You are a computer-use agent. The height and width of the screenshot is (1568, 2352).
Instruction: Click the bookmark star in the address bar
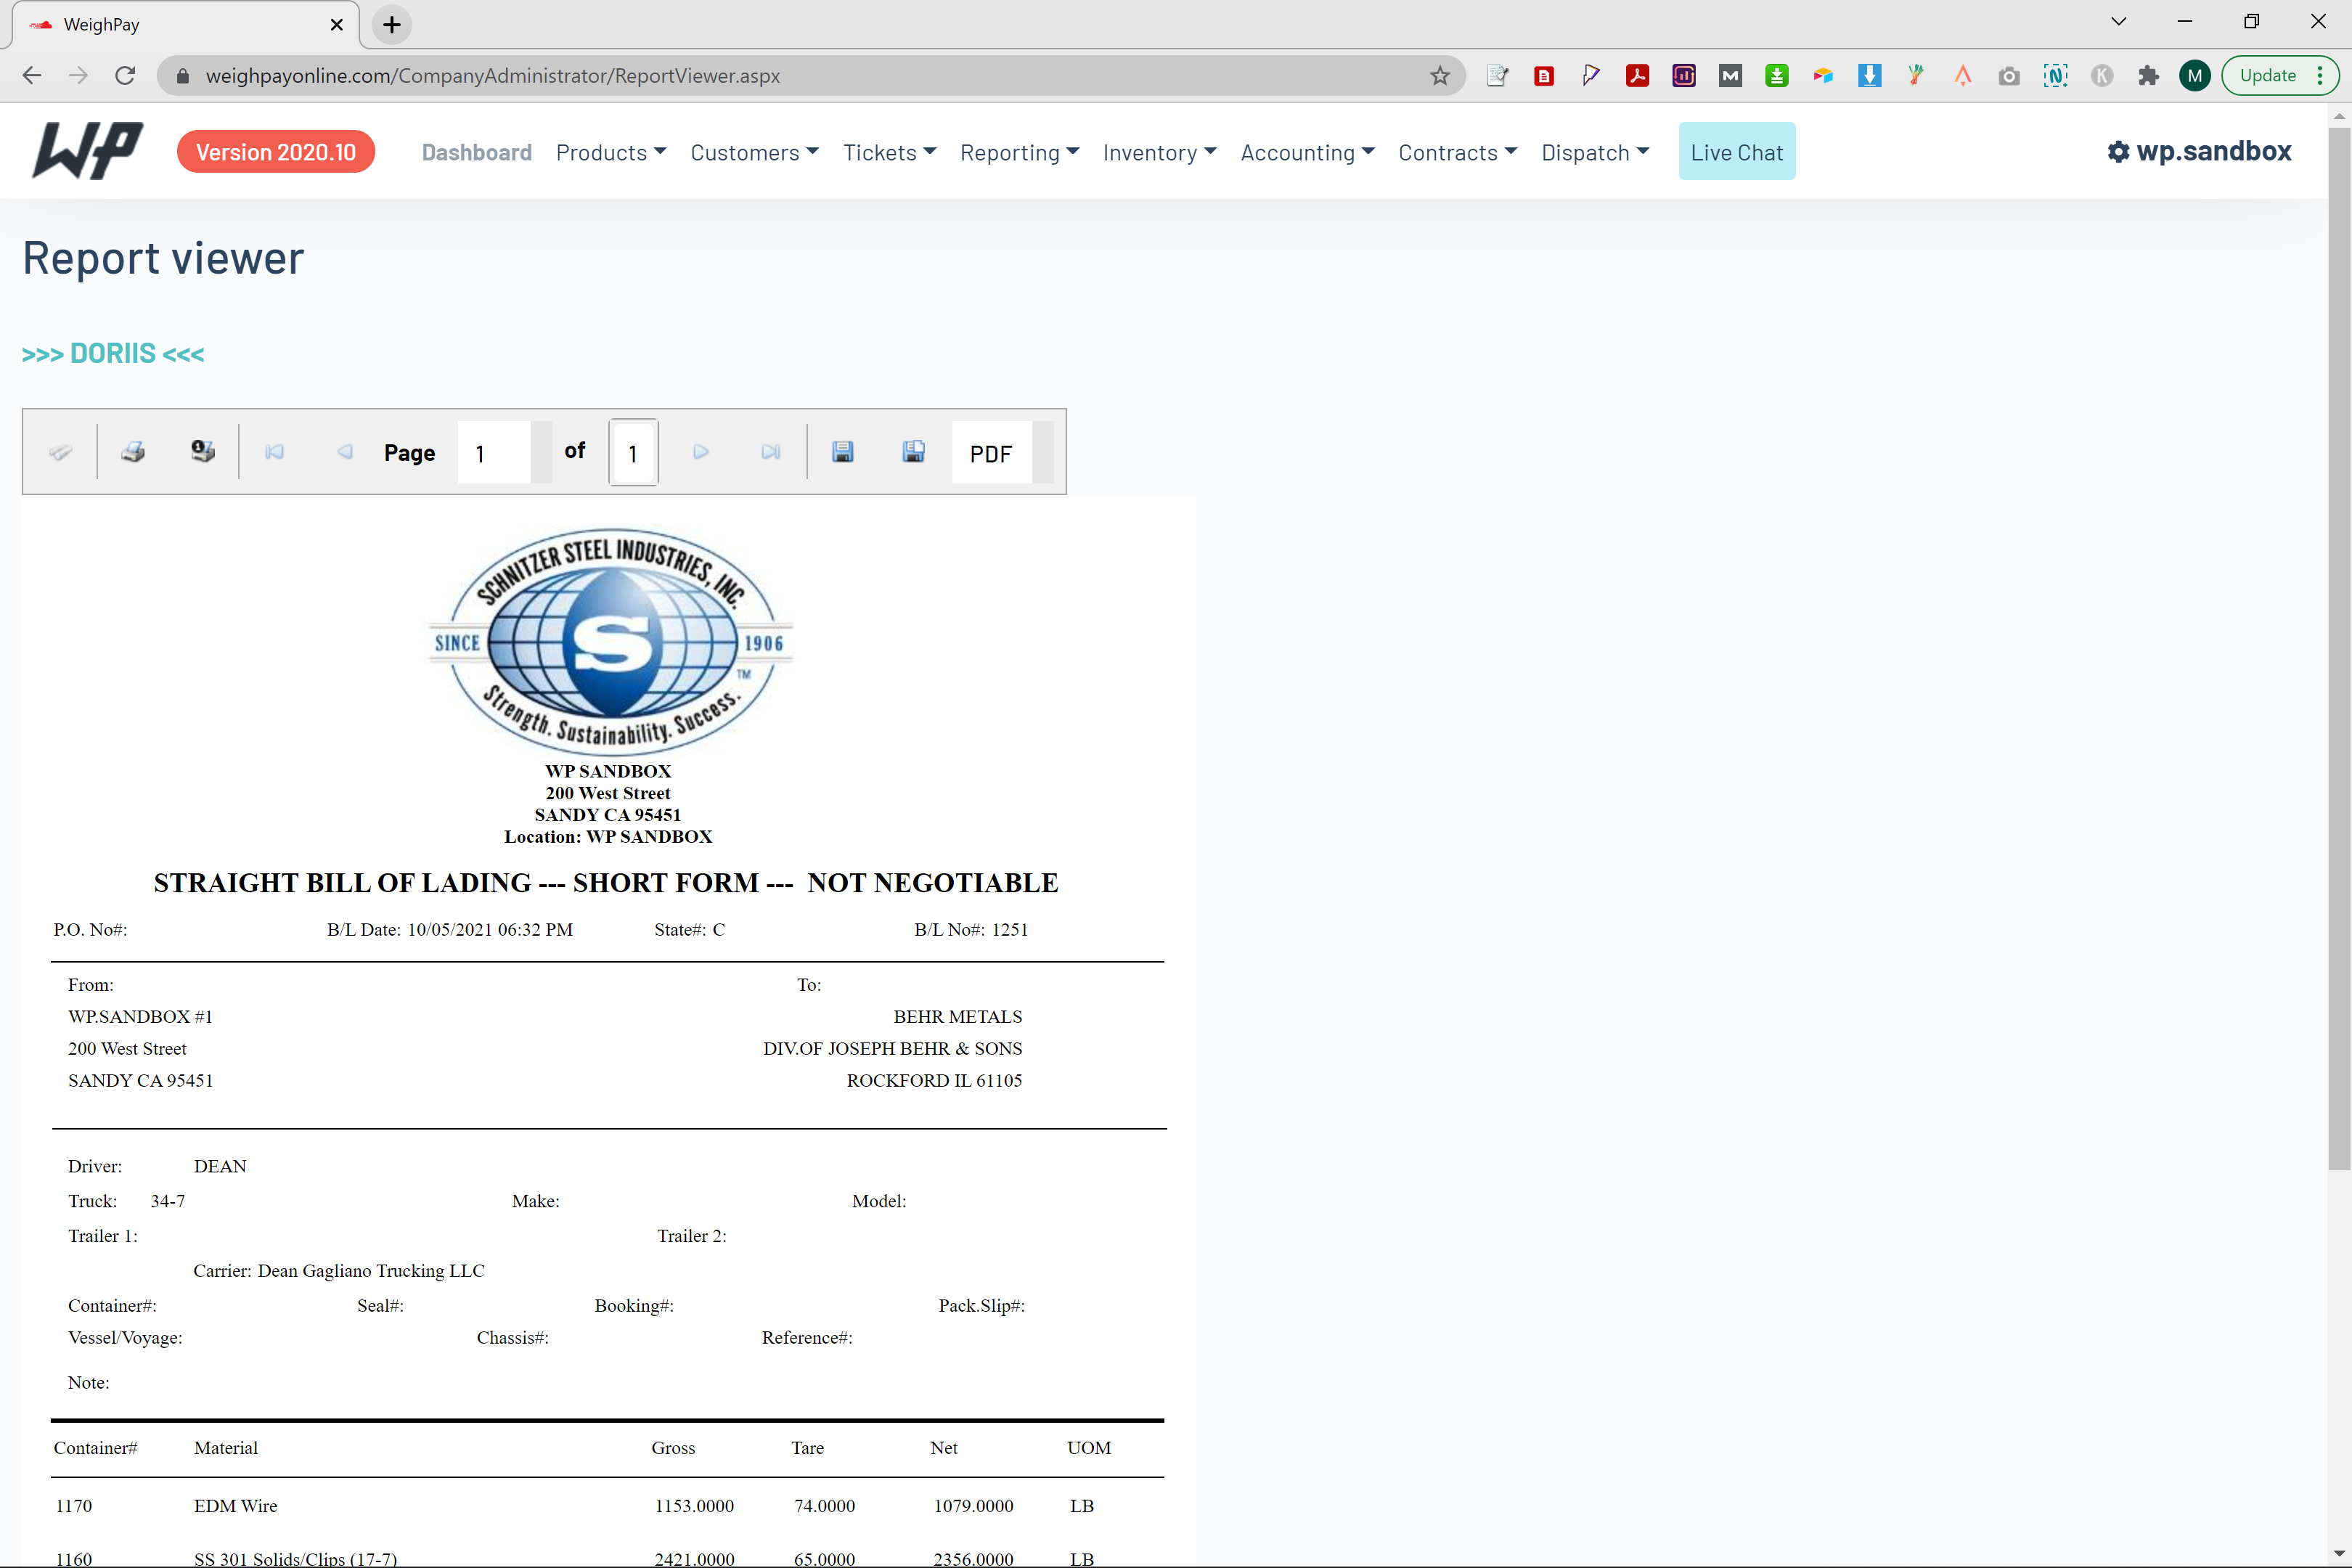click(1440, 75)
